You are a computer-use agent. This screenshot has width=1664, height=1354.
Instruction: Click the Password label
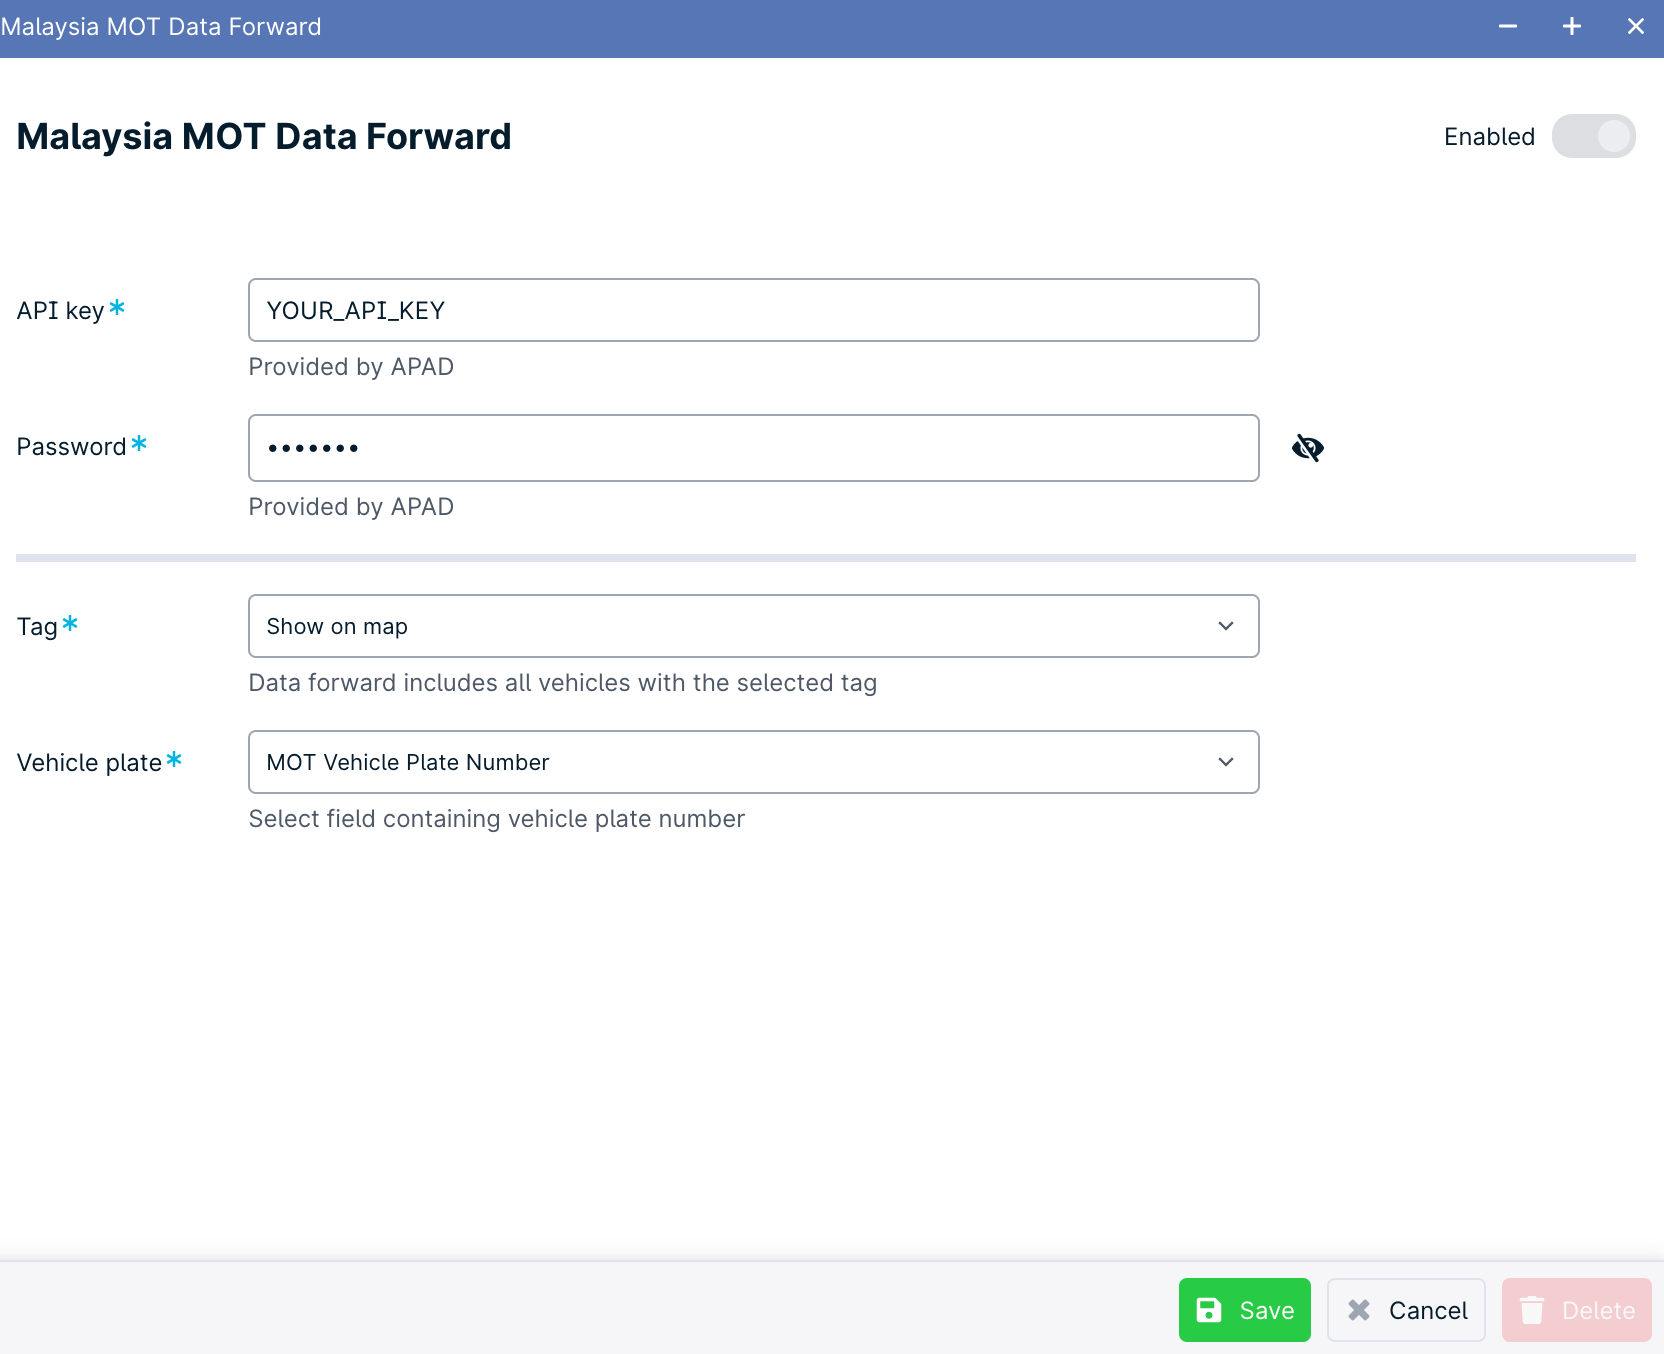[71, 447]
